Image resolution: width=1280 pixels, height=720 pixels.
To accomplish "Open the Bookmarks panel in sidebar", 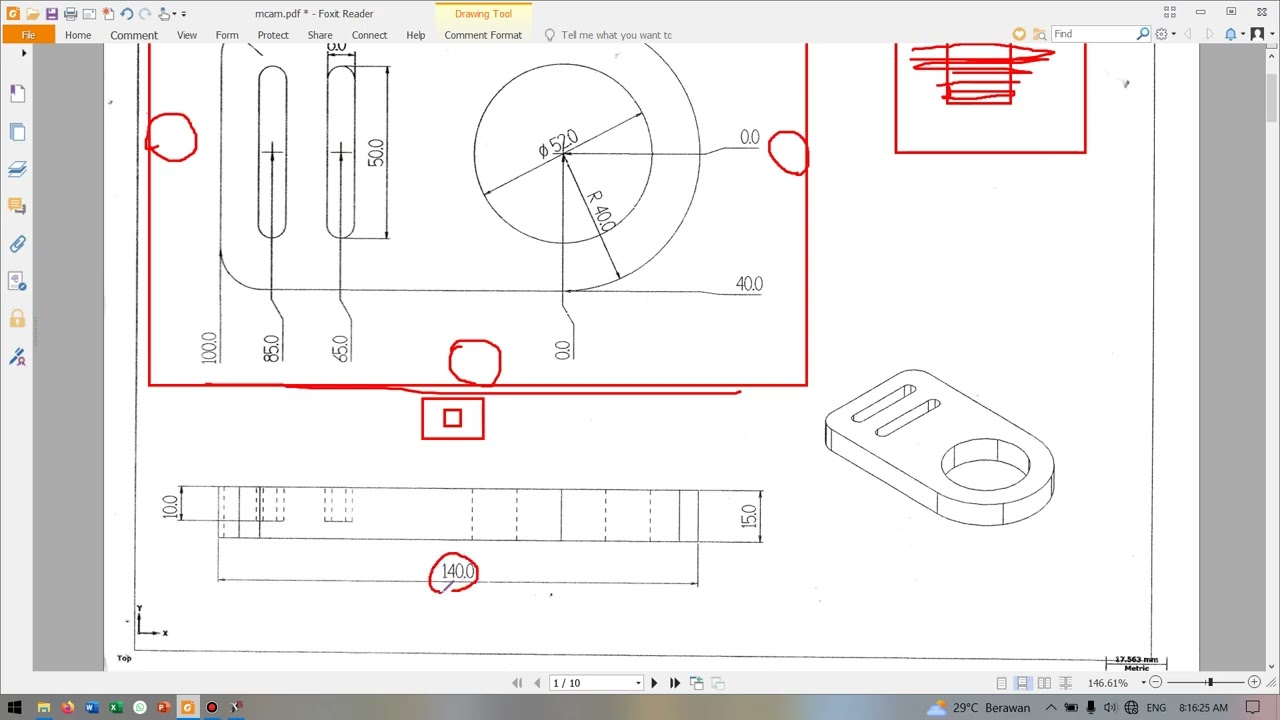I will click(x=17, y=93).
